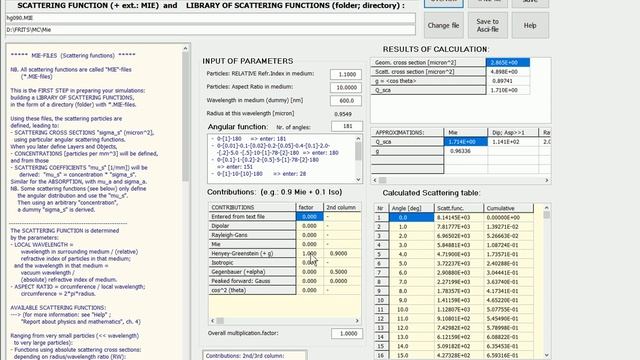640x360 pixels.
Task: Click the Approximations table right scroll arrow
Action: [x=547, y=180]
